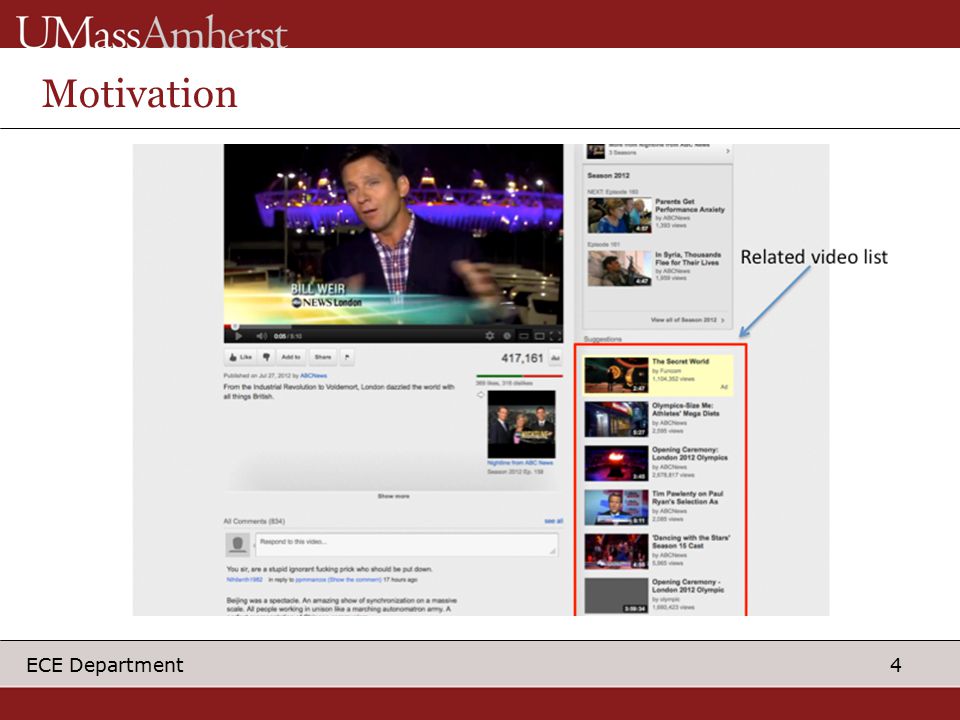Click the Related video list label

point(814,257)
